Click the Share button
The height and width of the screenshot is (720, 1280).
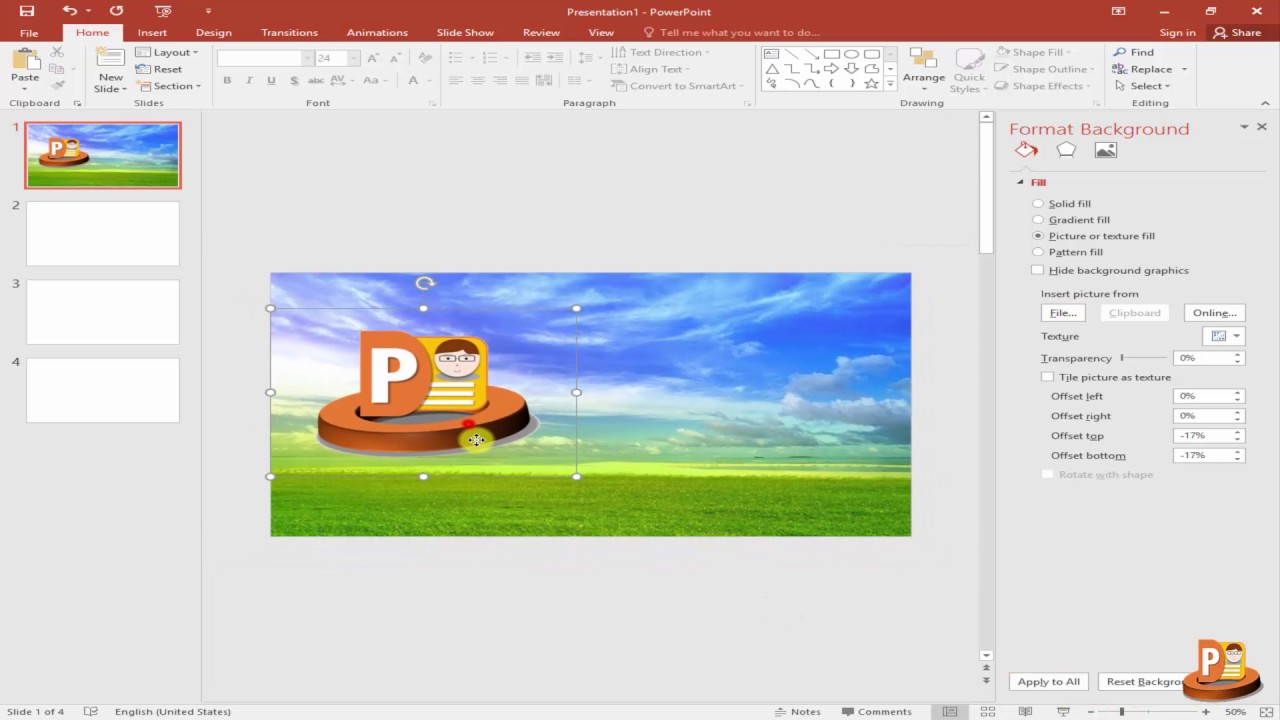pyautogui.click(x=1237, y=33)
